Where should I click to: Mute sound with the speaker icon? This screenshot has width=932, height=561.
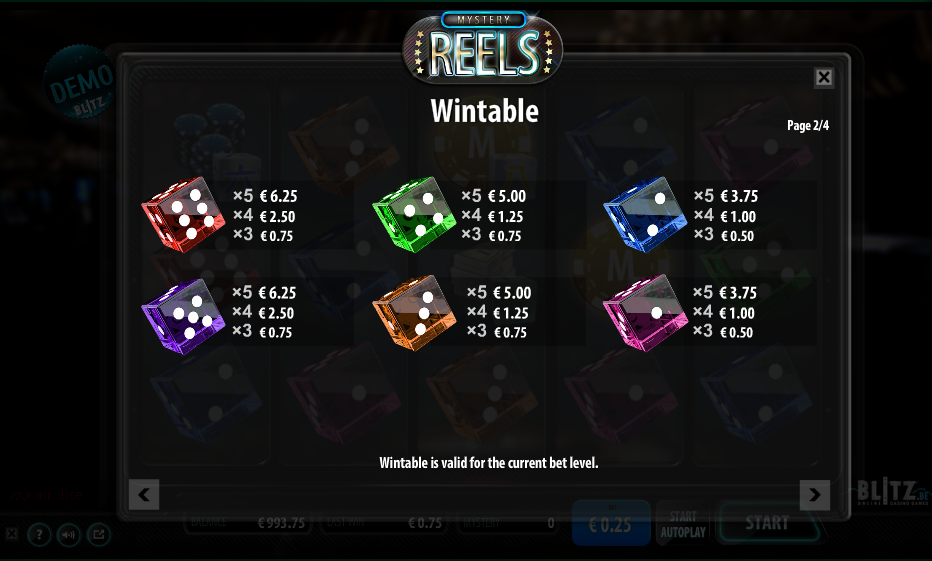pos(68,535)
